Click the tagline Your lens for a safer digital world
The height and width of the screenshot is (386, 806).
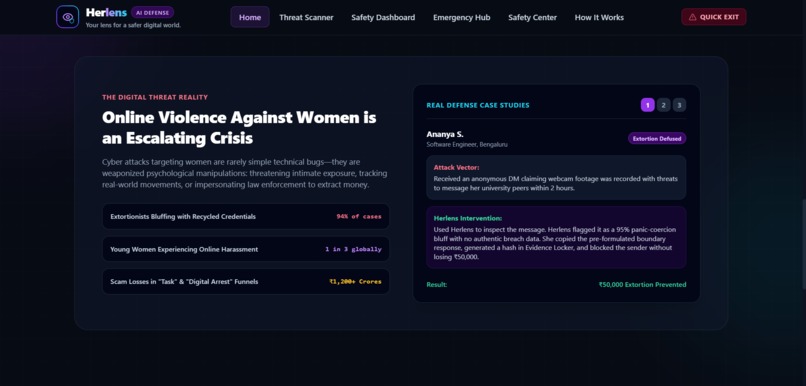click(x=133, y=25)
